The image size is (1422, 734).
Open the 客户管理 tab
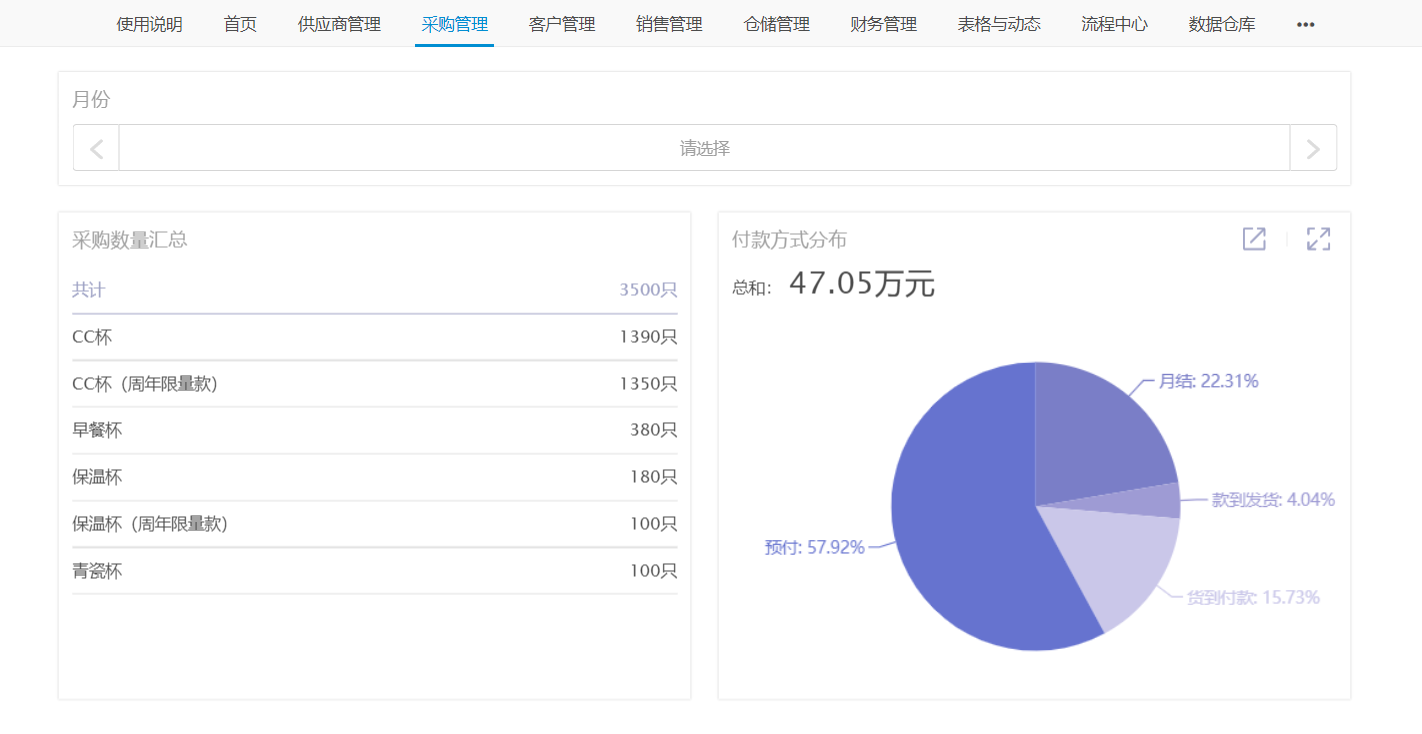(x=562, y=25)
